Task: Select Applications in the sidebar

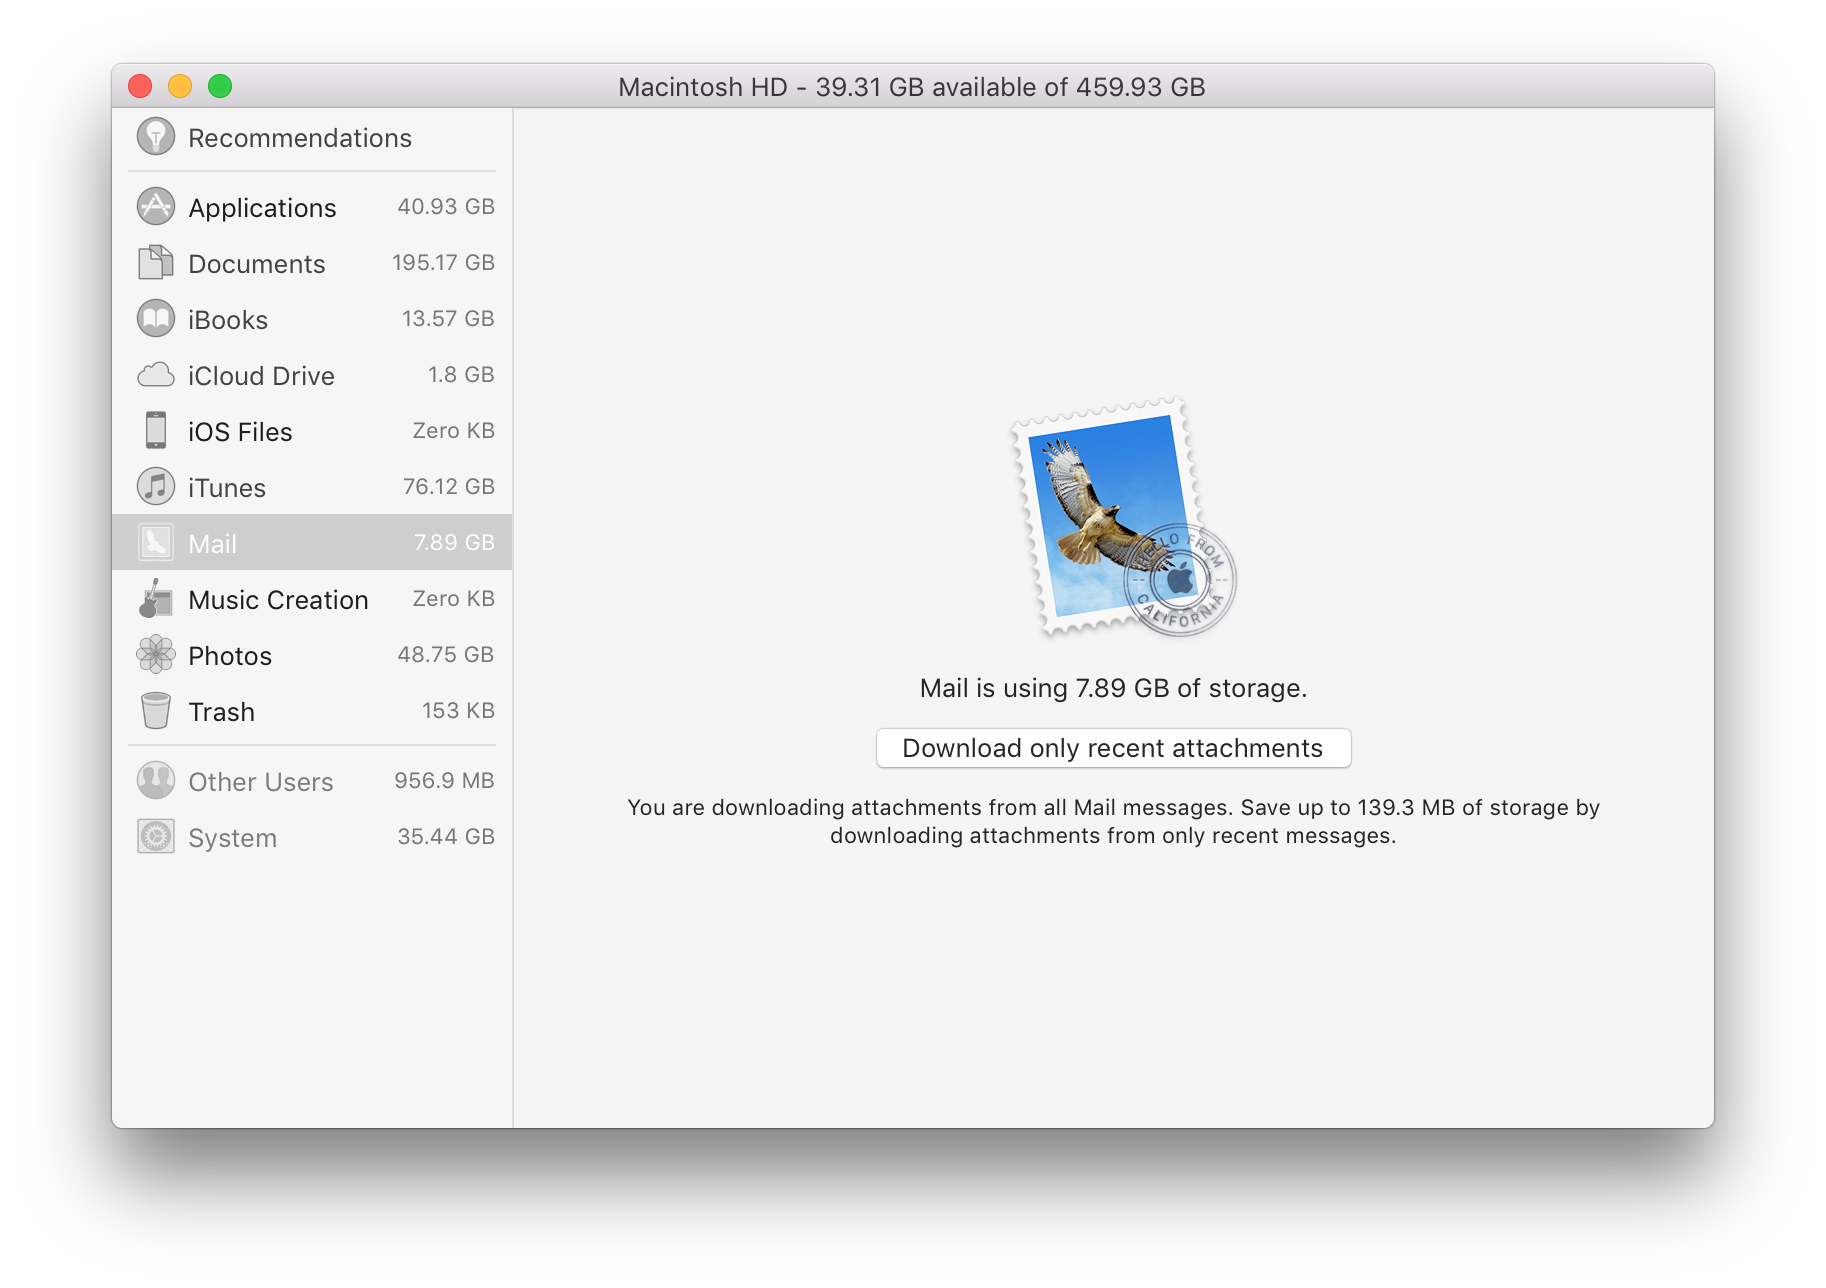Action: [262, 208]
